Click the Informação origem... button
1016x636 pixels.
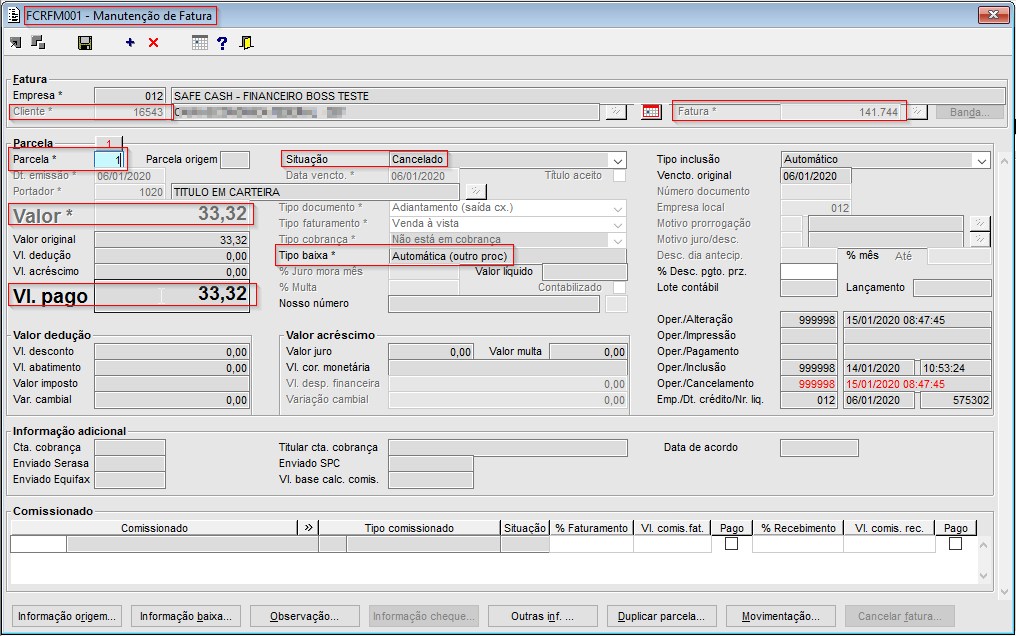click(68, 616)
